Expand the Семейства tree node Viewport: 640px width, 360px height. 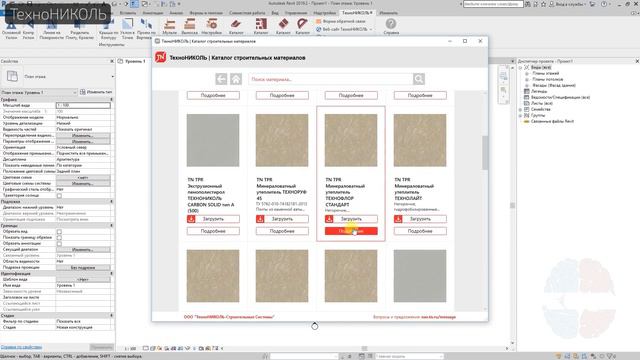pos(520,109)
